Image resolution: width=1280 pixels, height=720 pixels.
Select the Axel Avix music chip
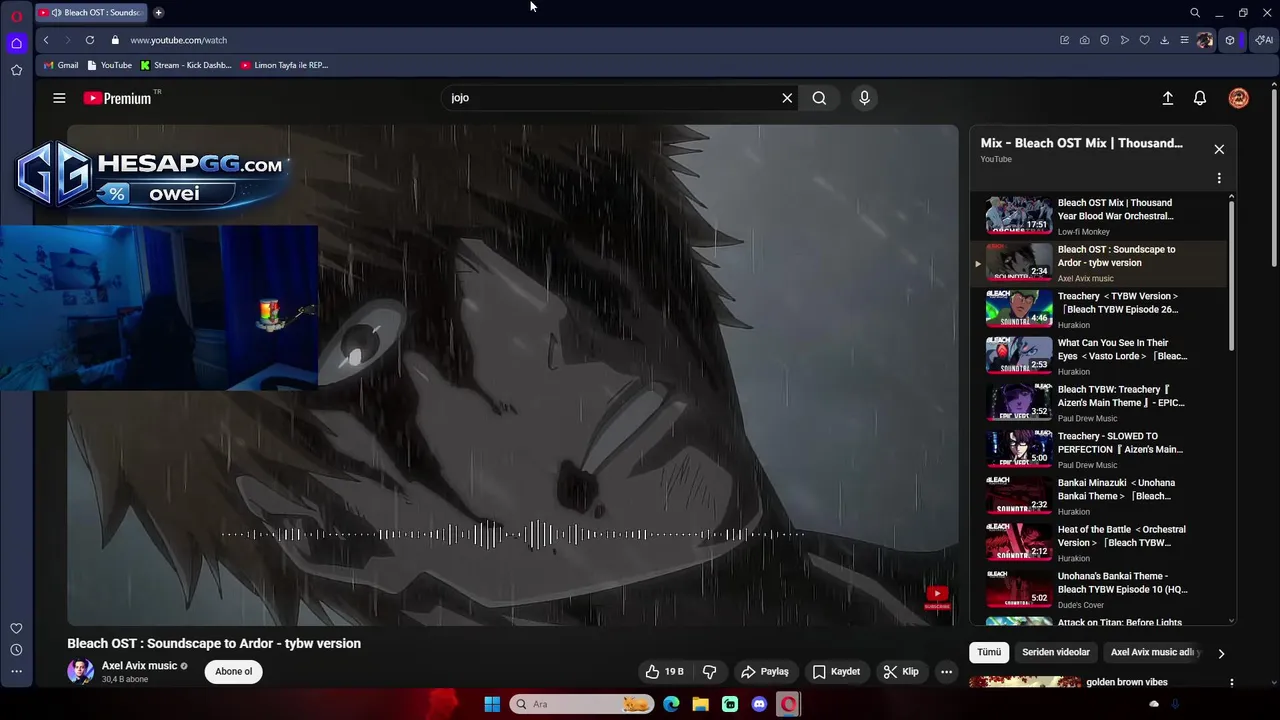pyautogui.click(x=1152, y=652)
